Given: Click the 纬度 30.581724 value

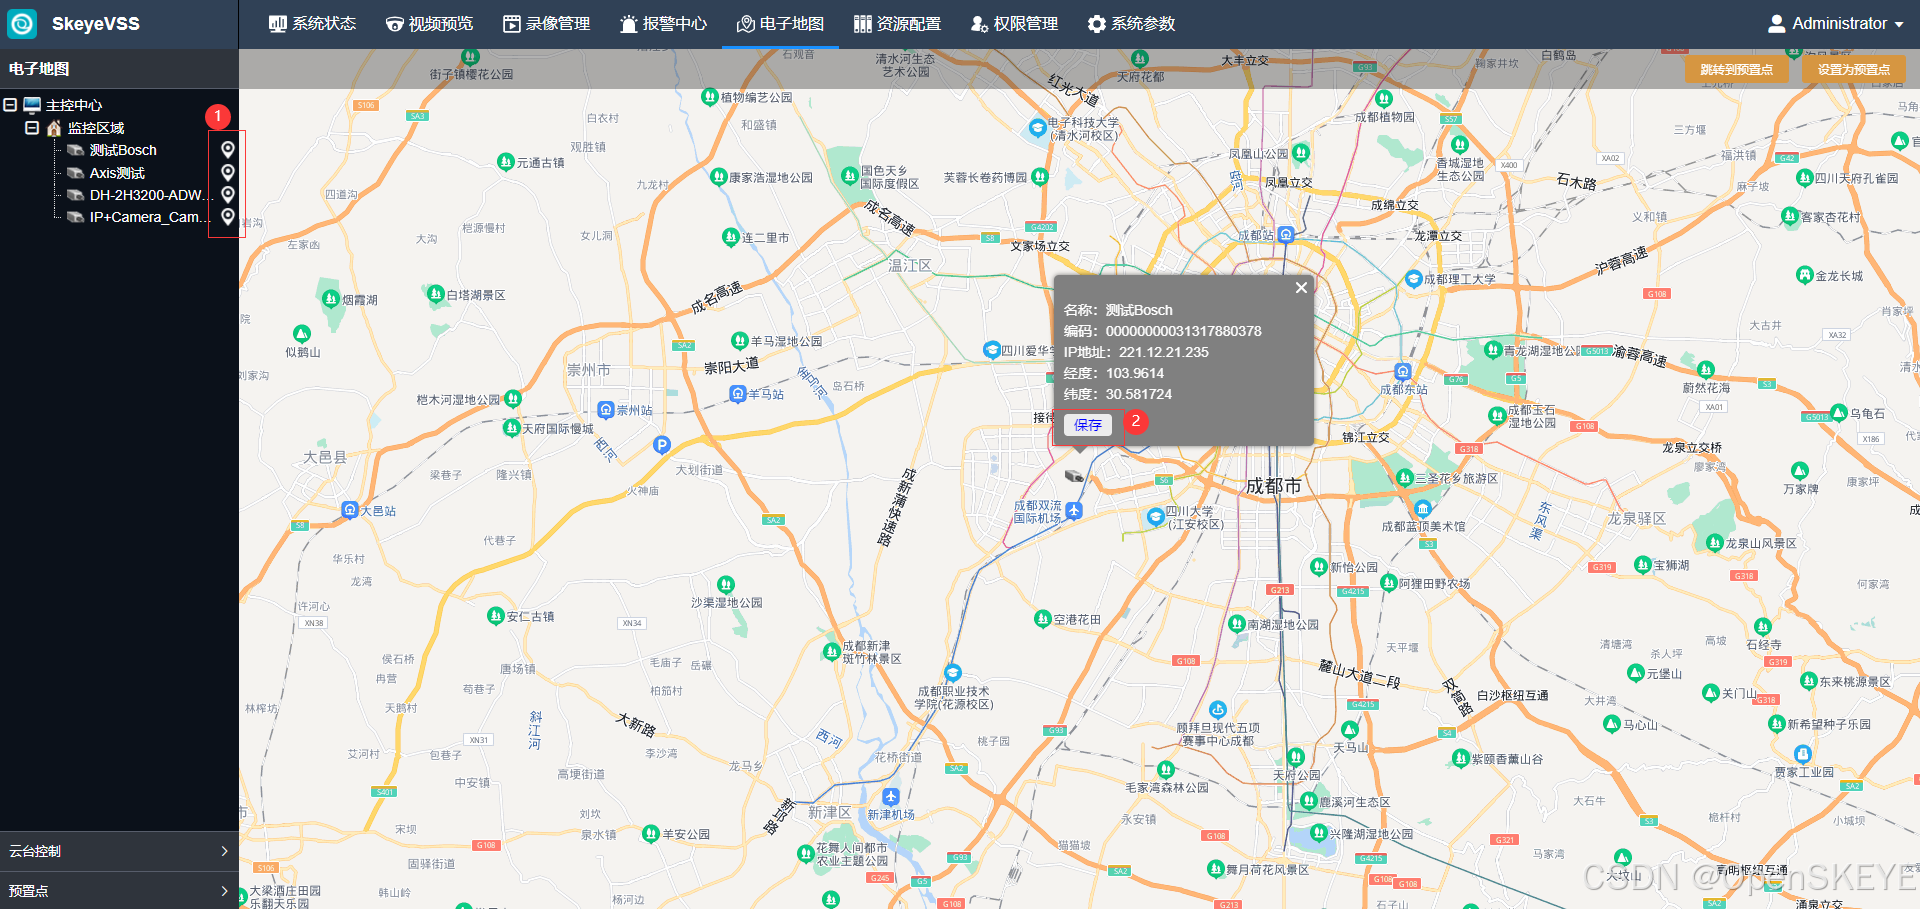Looking at the screenshot, I should (x=1139, y=394).
